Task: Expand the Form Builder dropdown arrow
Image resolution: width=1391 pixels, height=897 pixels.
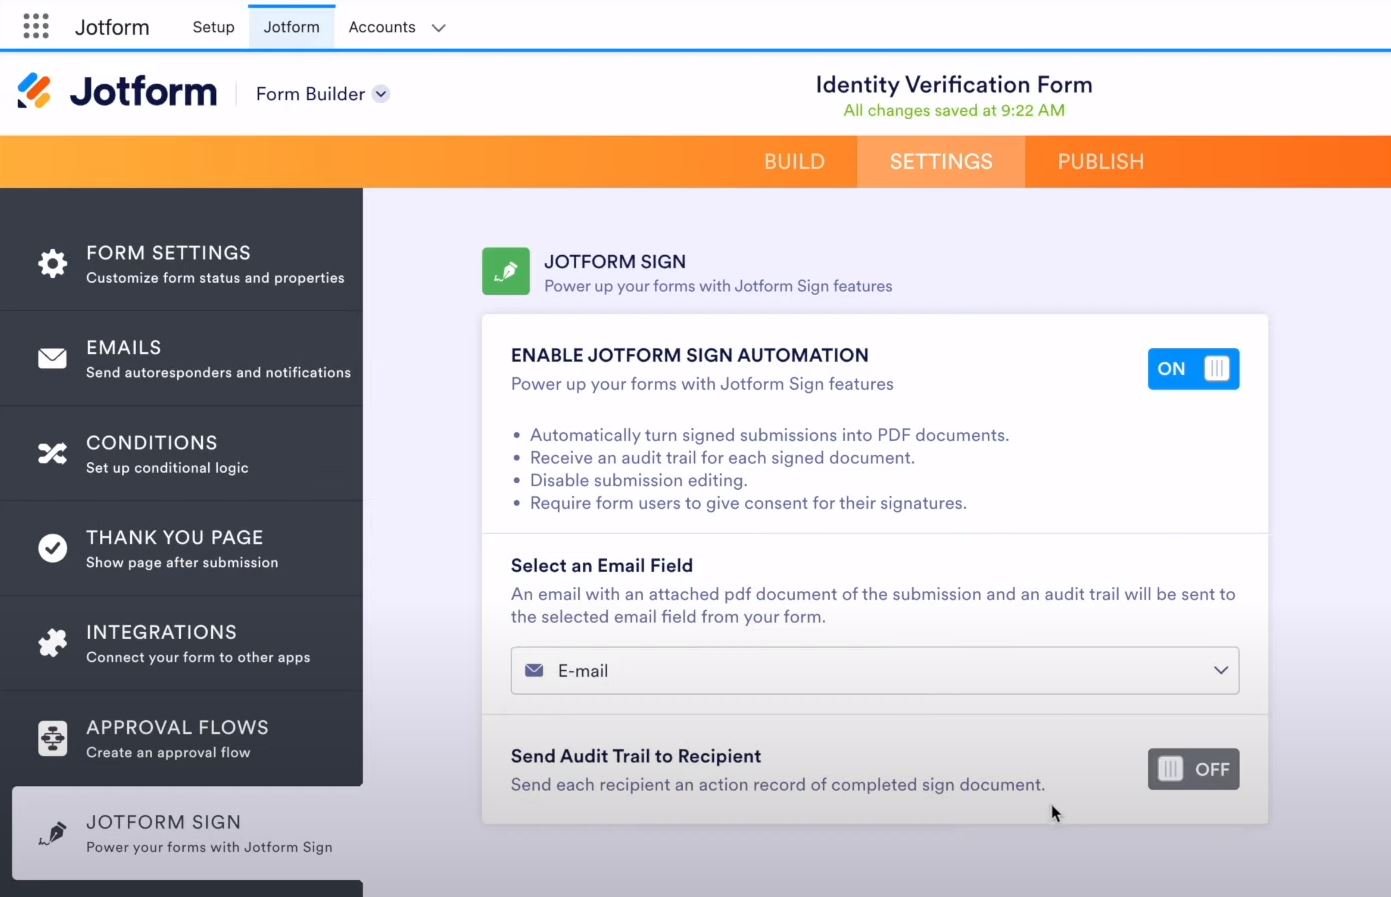Action: point(381,94)
